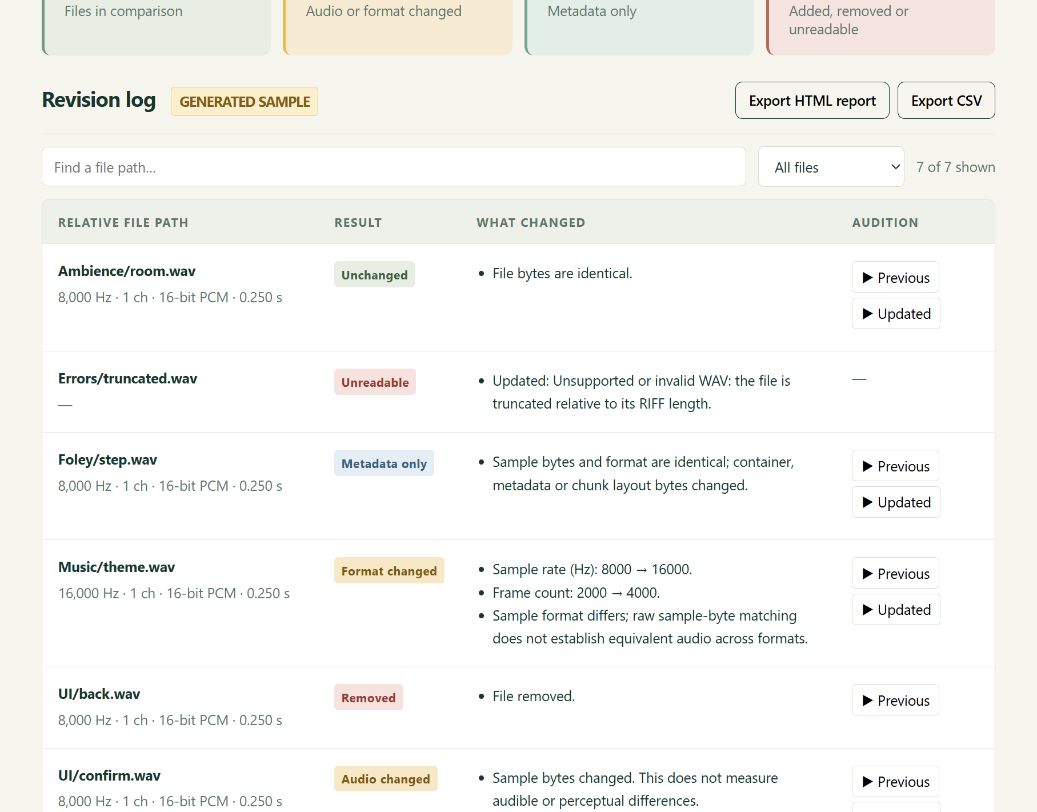Select the UI/back.wav file path
The image size is (1037, 812).
point(99,694)
